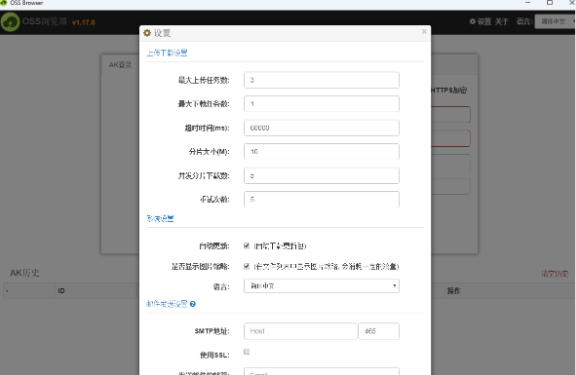The width and height of the screenshot is (576, 375).
Task: Click the SMTP地址 Host input field
Action: [x=300, y=331]
